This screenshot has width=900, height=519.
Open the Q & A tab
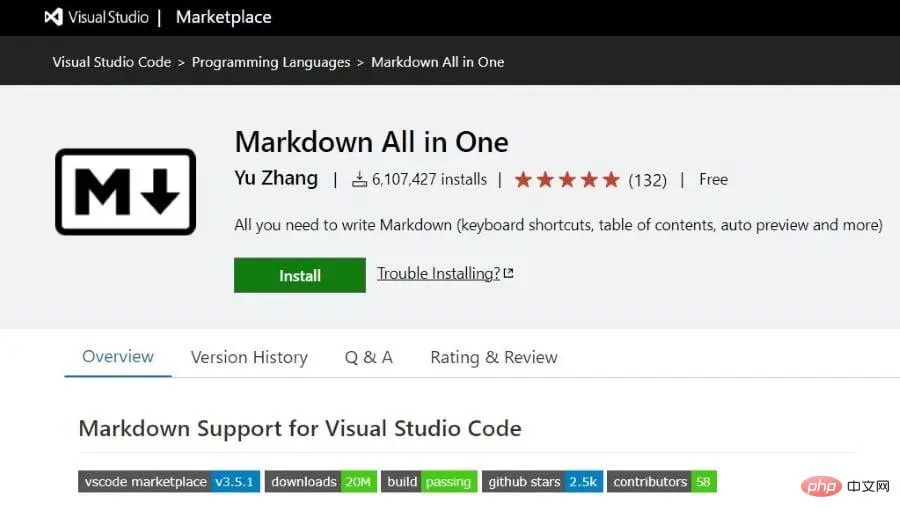[x=368, y=357]
